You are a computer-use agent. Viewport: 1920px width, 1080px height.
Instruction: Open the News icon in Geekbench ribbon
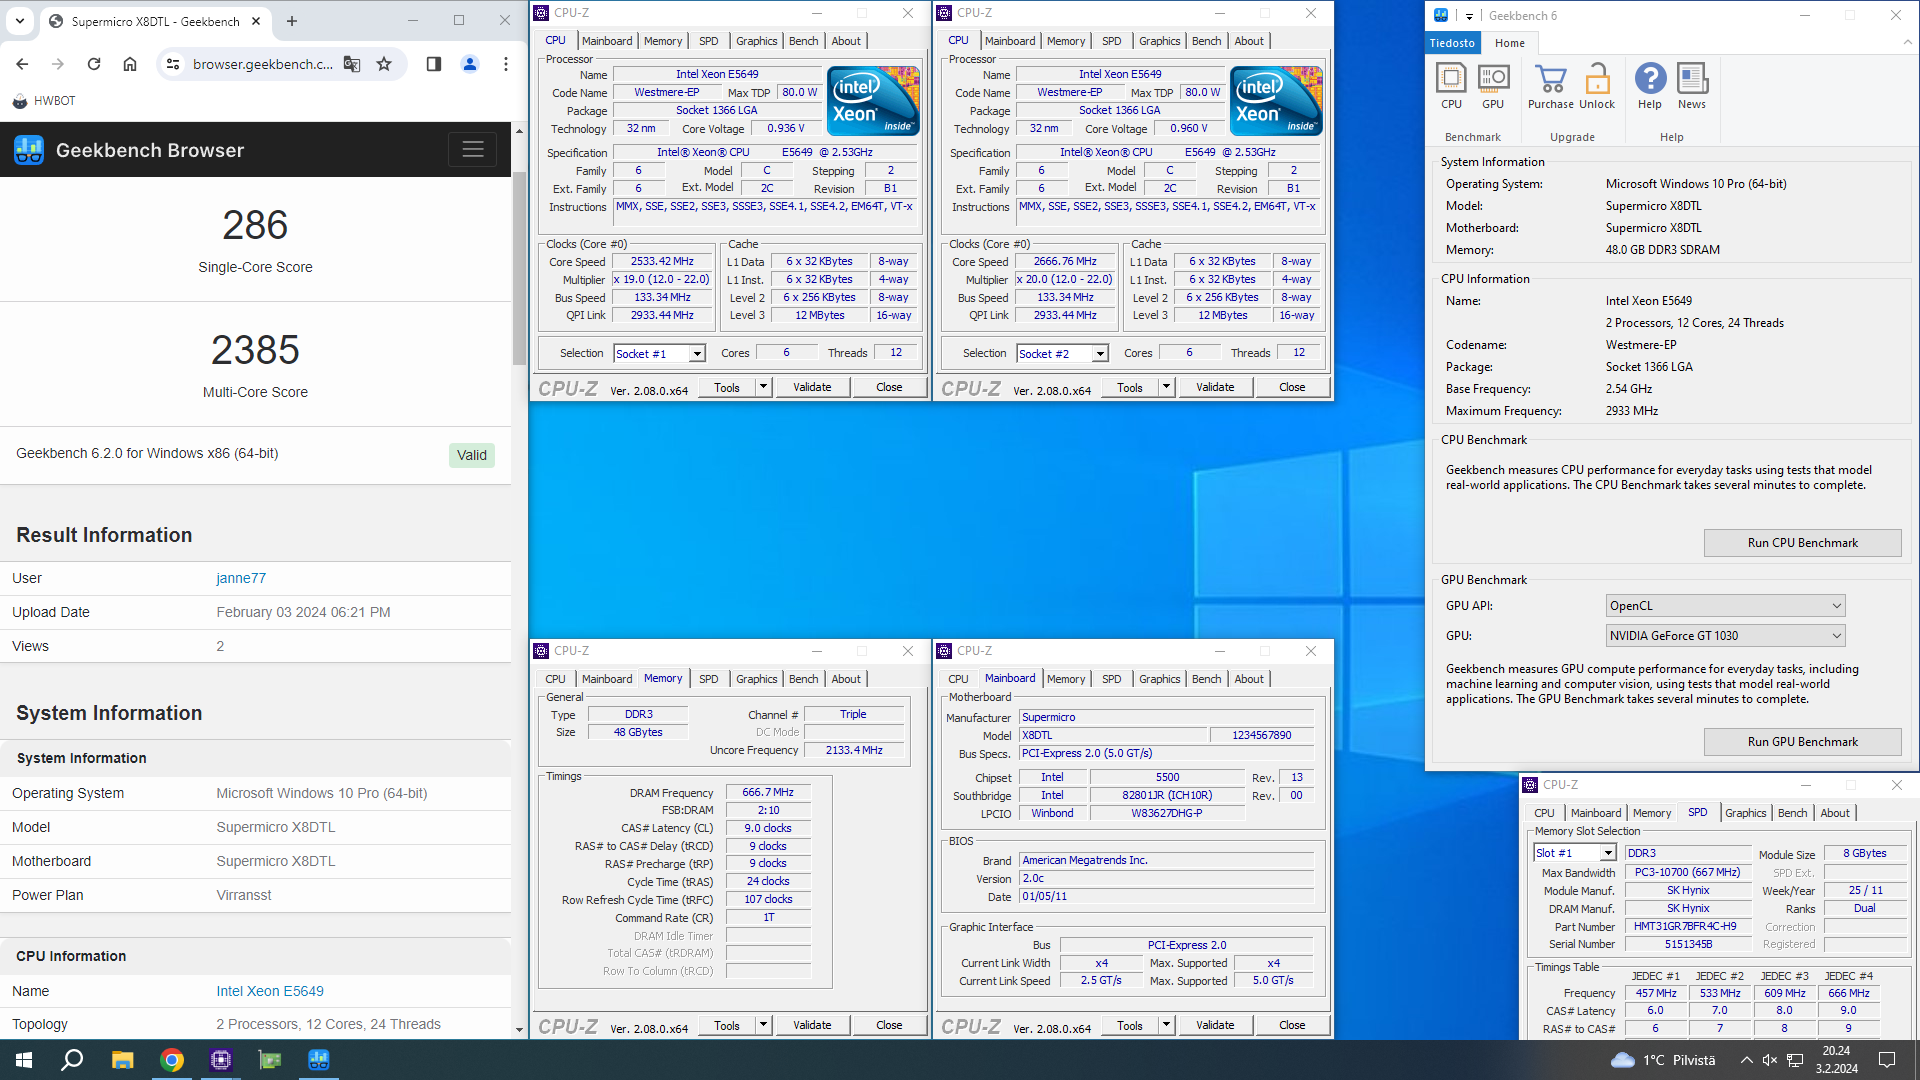(1692, 86)
